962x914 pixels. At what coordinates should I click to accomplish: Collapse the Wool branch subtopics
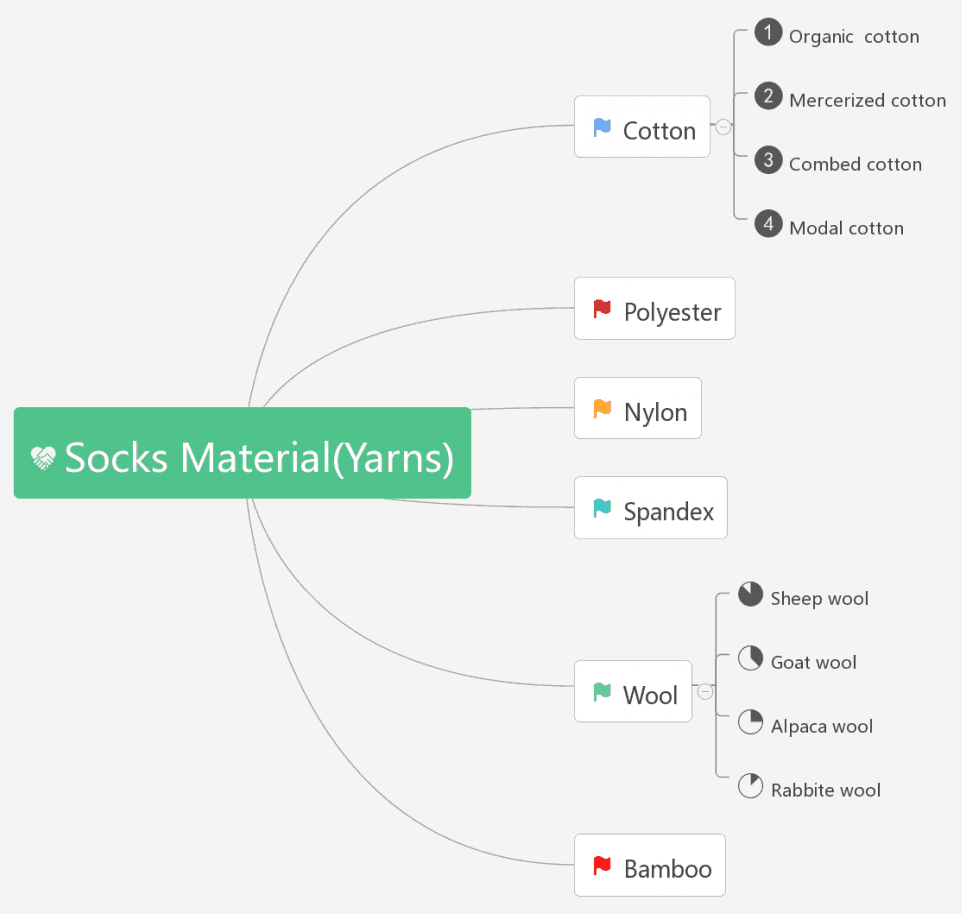click(x=705, y=691)
